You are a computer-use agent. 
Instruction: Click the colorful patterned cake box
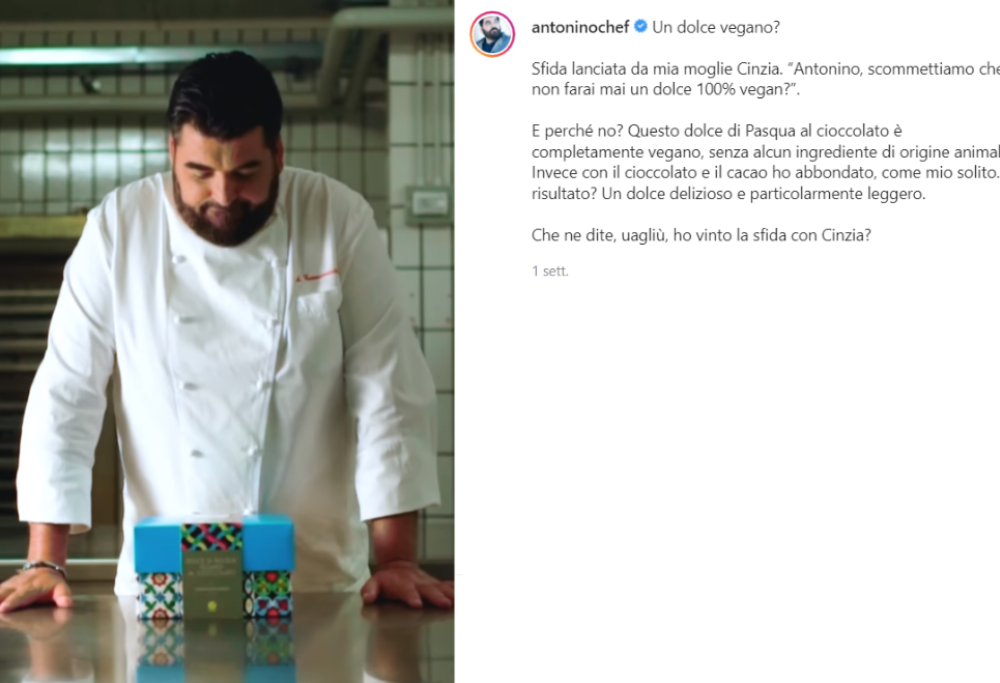[x=214, y=568]
